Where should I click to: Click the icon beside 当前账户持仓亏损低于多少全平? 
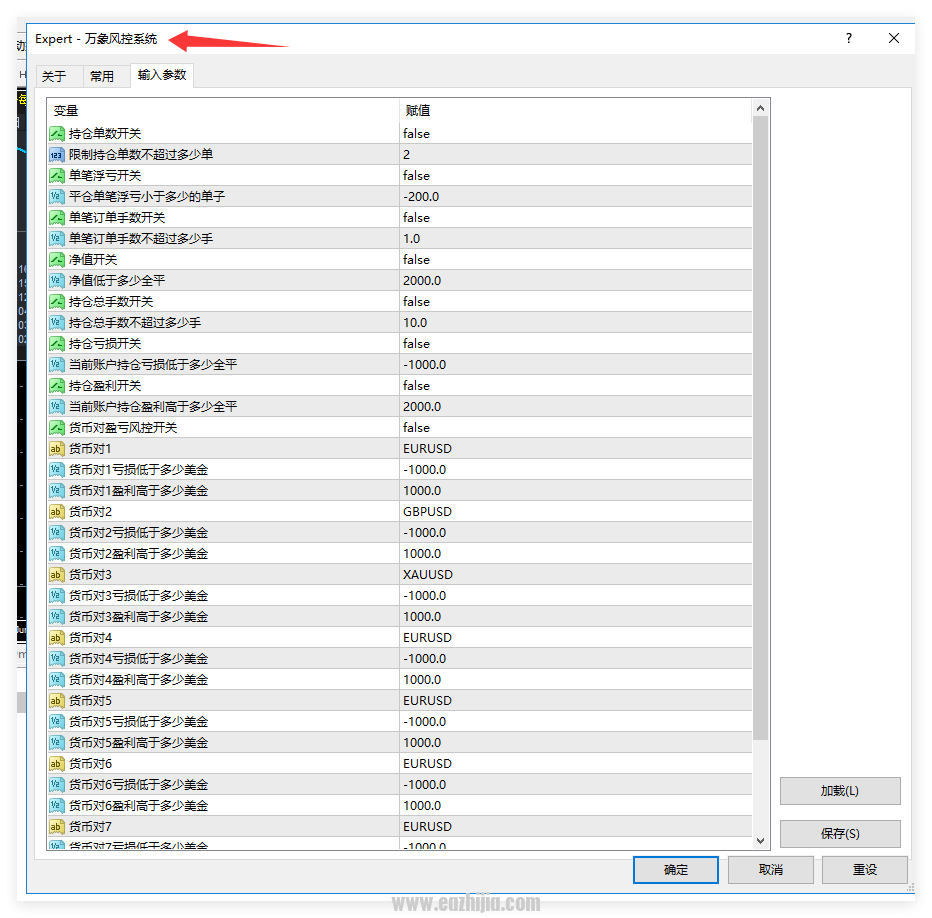[56, 365]
